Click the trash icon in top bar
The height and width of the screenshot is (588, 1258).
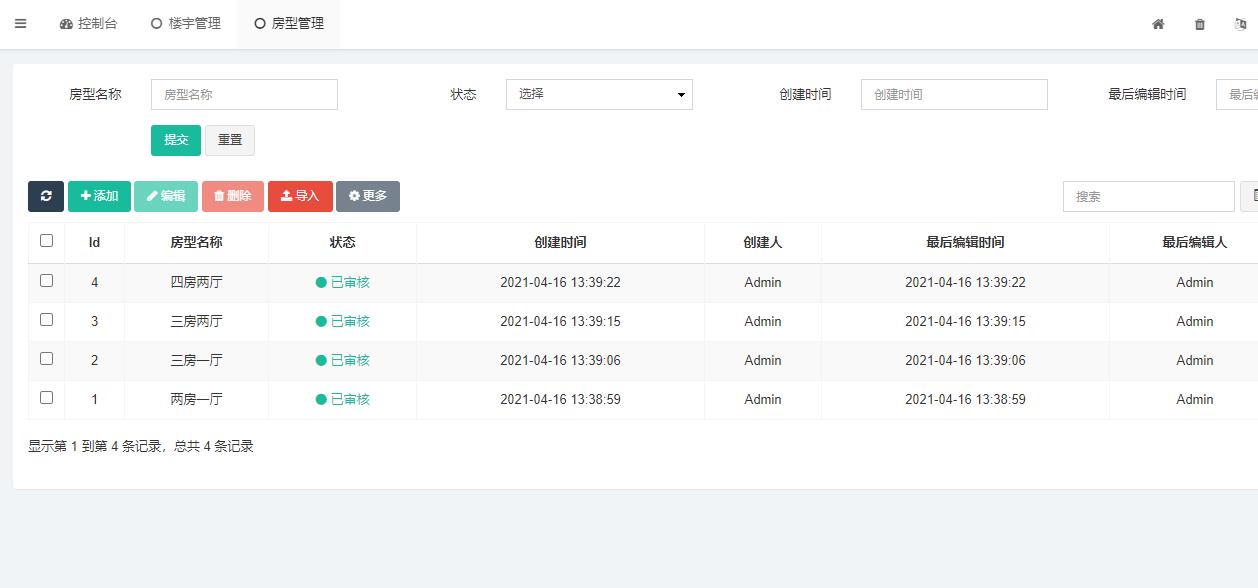(1200, 24)
